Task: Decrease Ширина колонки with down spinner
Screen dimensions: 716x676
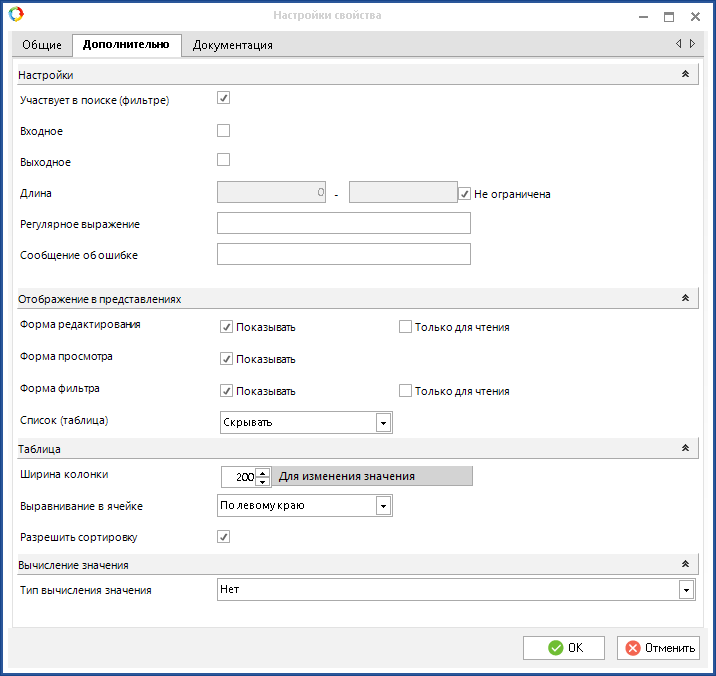Action: click(263, 481)
